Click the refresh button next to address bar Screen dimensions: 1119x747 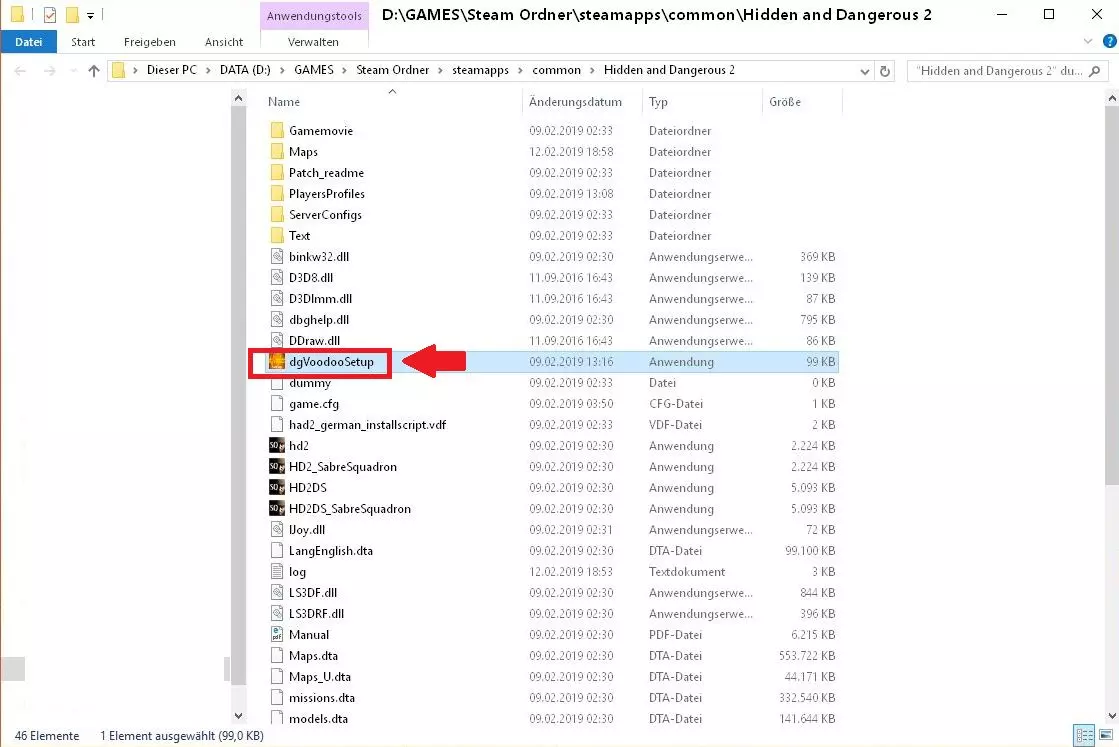coord(885,71)
